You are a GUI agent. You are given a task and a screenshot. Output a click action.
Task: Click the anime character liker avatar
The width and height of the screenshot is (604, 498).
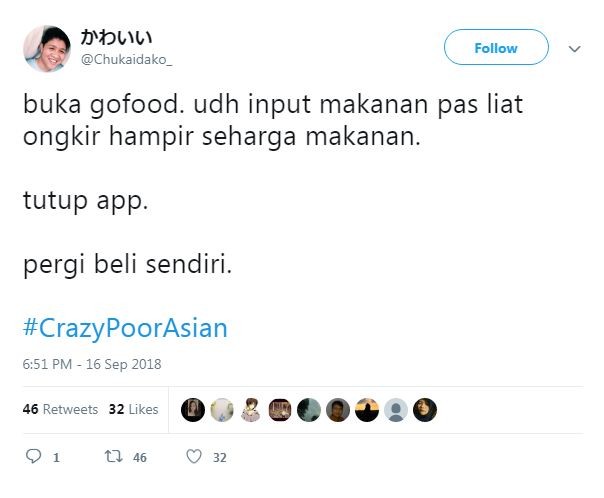point(251,410)
